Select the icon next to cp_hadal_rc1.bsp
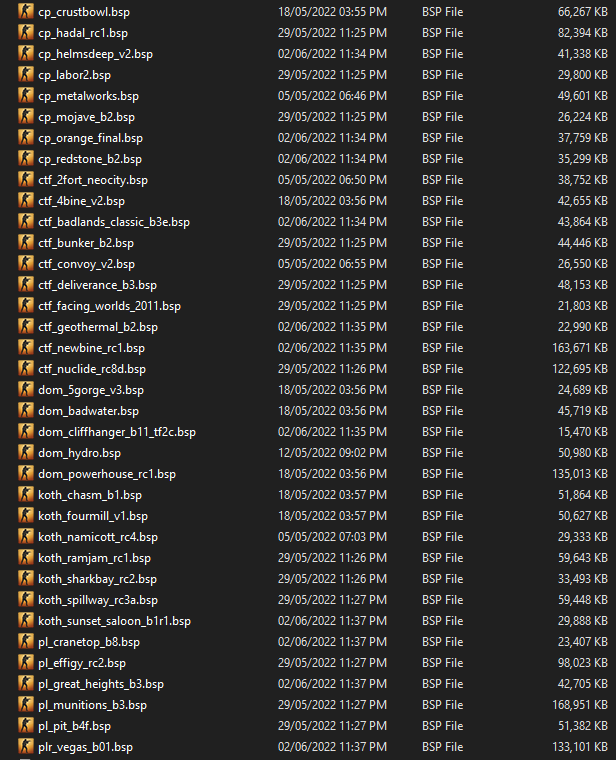 [26, 32]
